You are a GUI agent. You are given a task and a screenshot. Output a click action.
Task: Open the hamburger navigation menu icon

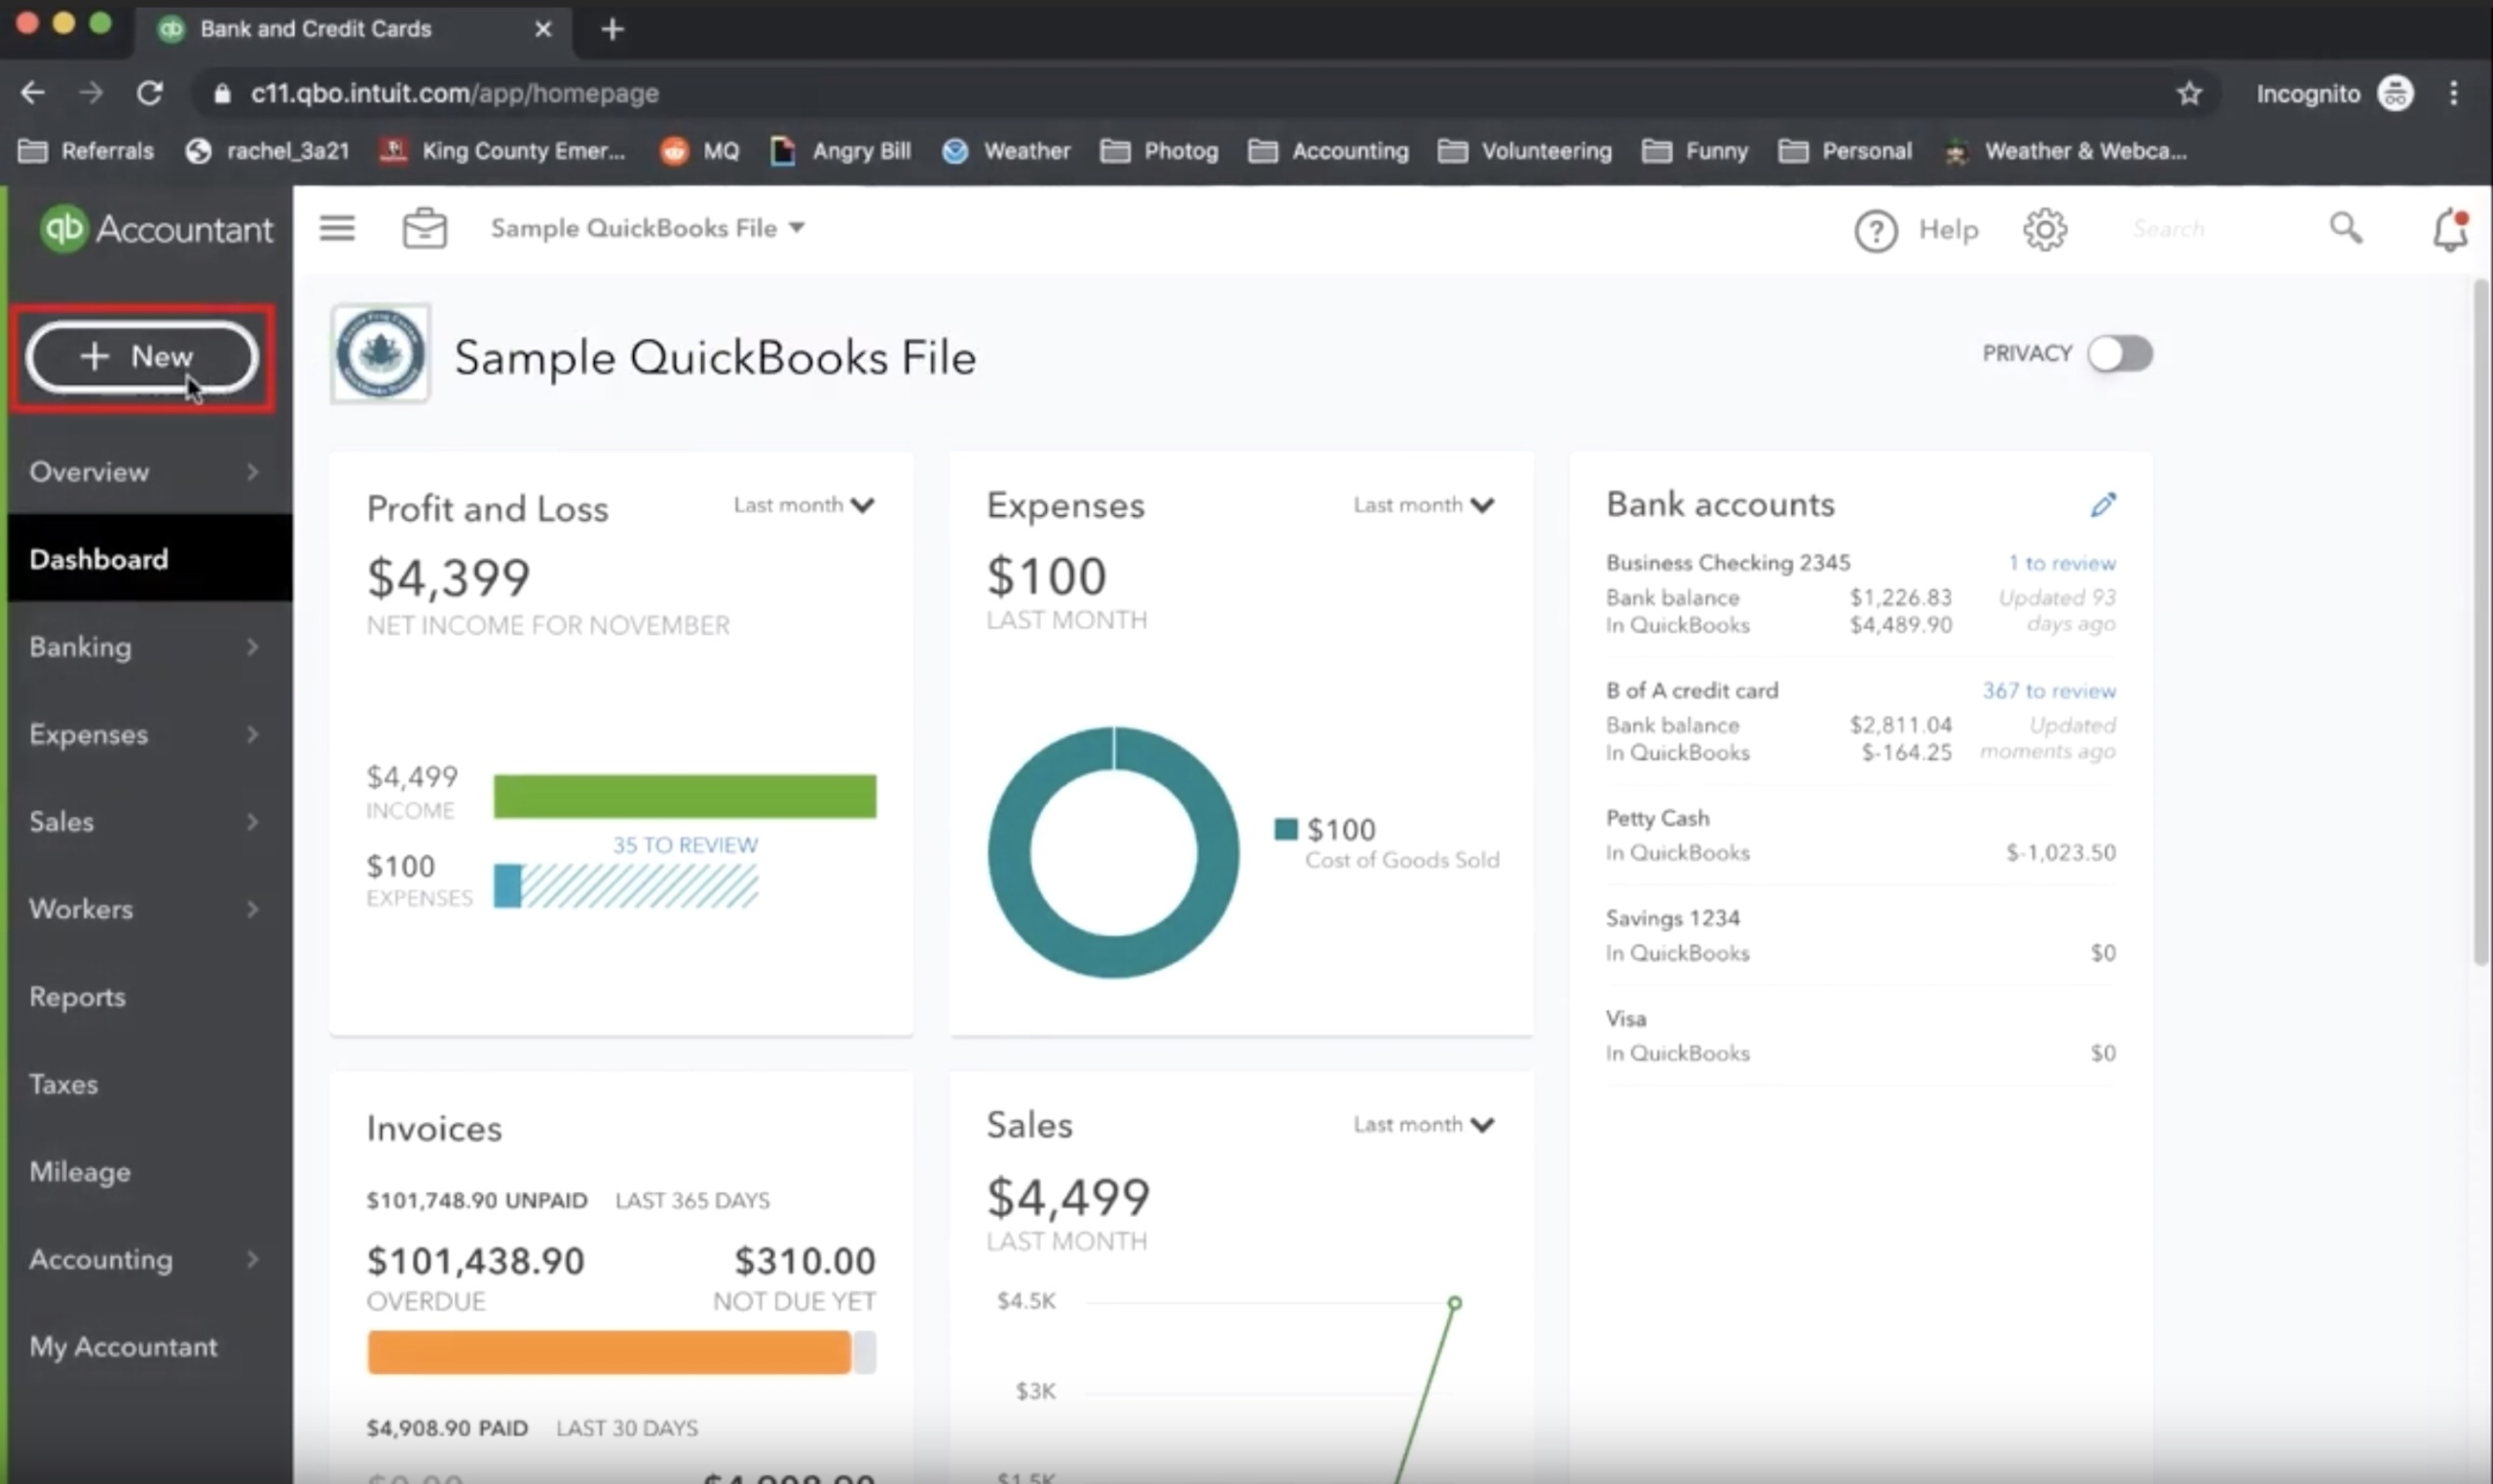click(337, 229)
